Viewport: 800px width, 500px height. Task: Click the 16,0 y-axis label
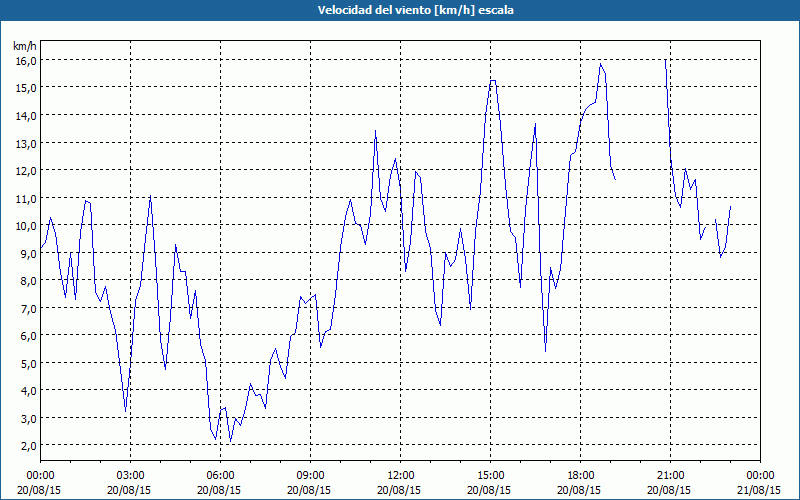click(x=26, y=61)
